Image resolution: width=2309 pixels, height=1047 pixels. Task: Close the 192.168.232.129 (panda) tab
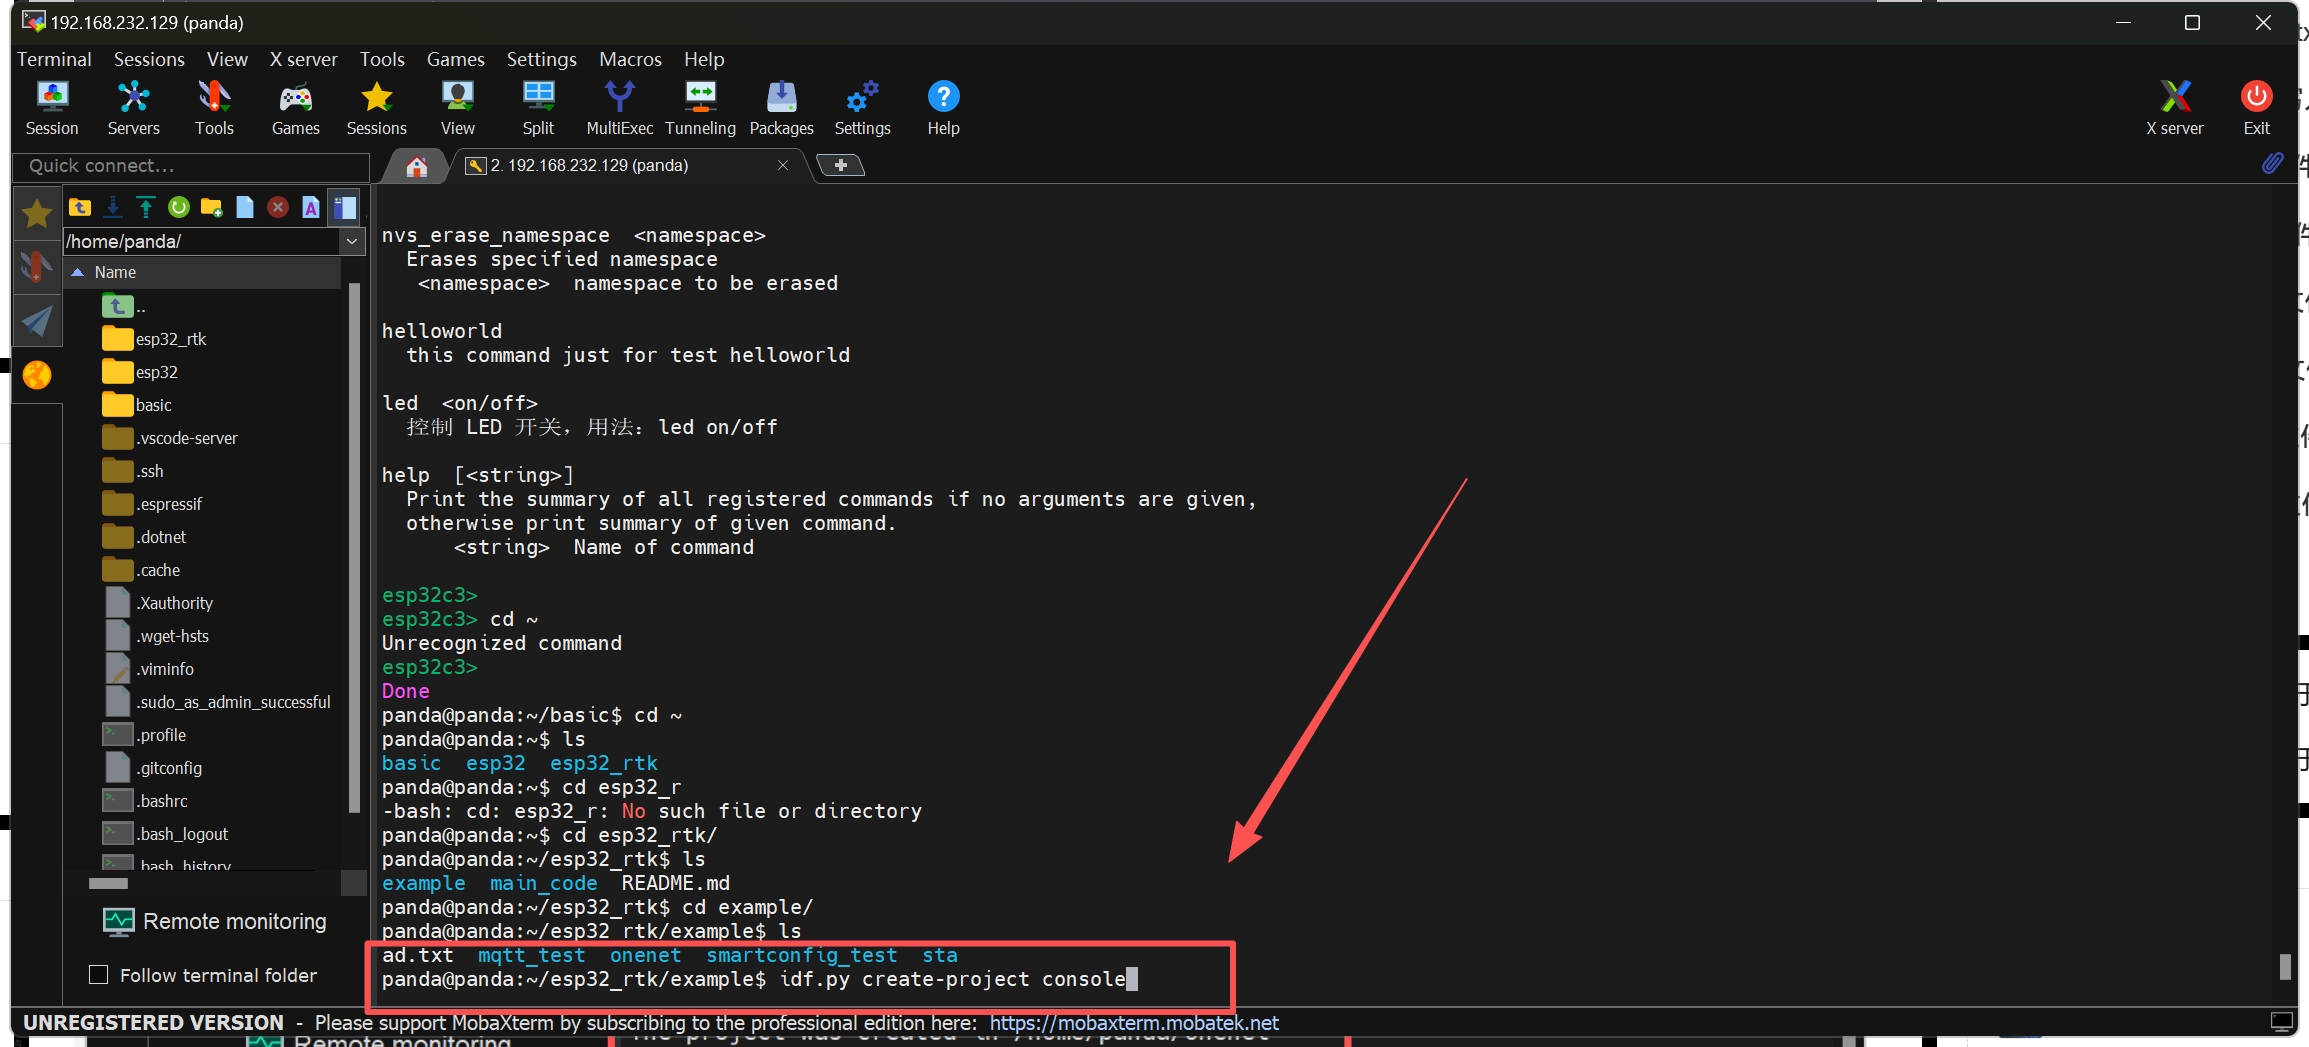(783, 165)
